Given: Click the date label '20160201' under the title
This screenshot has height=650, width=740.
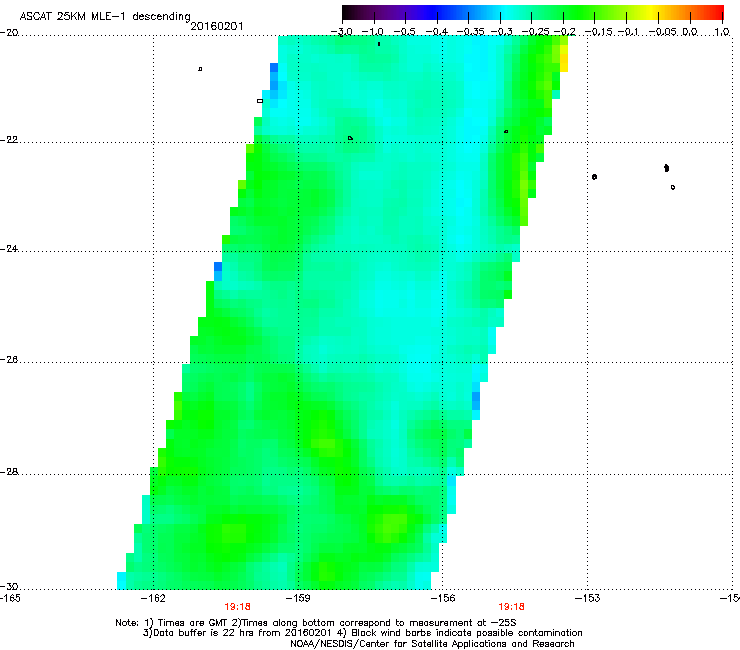Looking at the screenshot, I should pyautogui.click(x=217, y=26).
